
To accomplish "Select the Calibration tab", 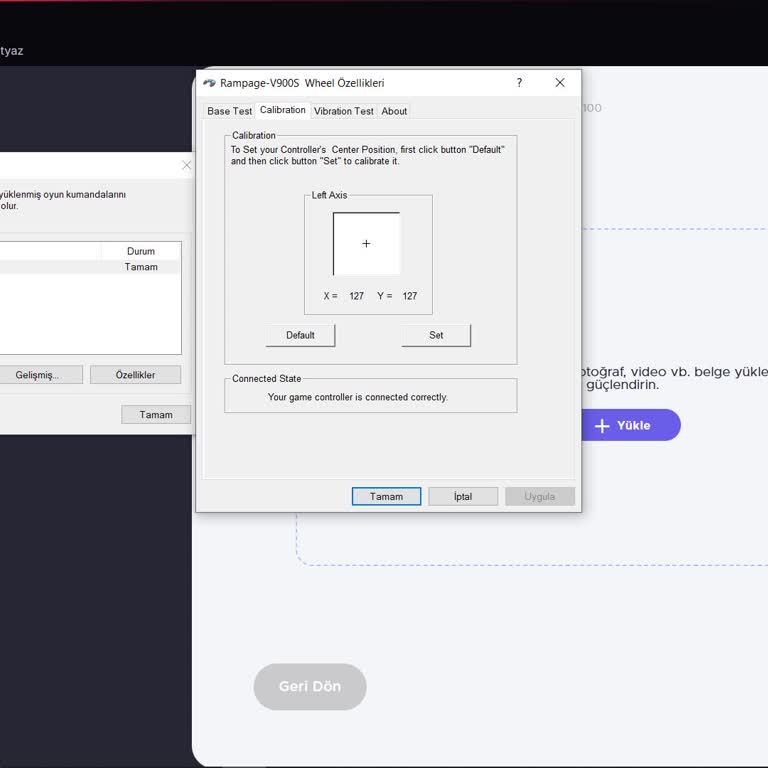I will (283, 110).
